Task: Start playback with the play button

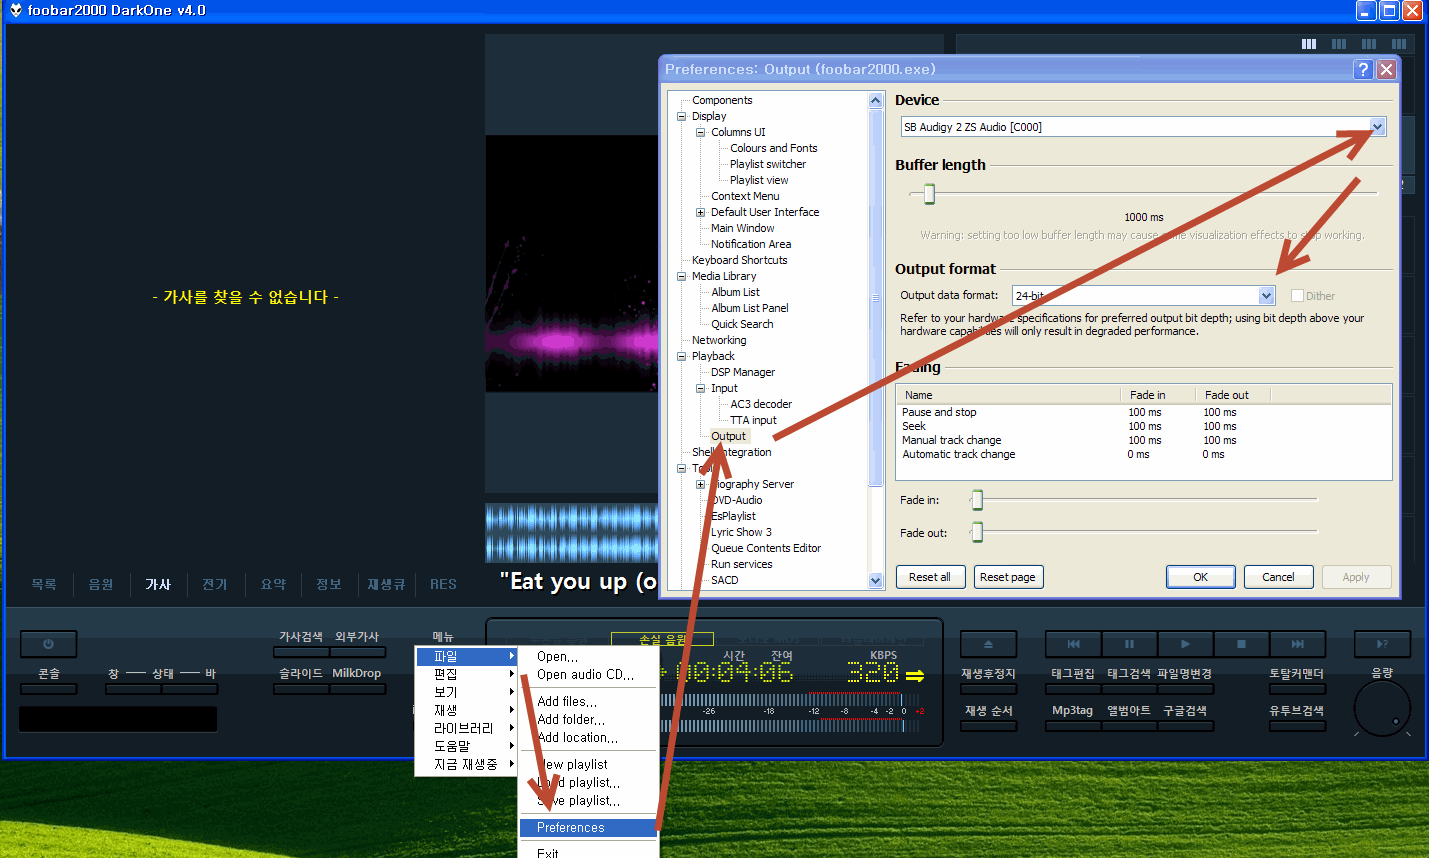Action: click(1185, 644)
